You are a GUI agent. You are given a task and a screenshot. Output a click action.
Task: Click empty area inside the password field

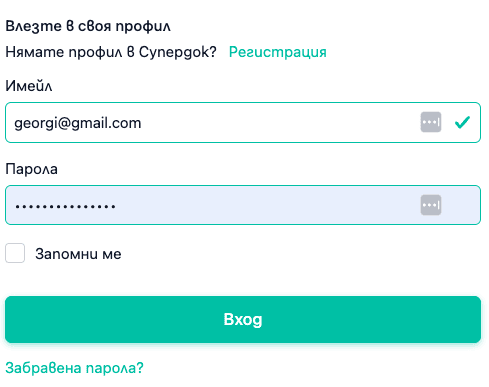coord(267,205)
